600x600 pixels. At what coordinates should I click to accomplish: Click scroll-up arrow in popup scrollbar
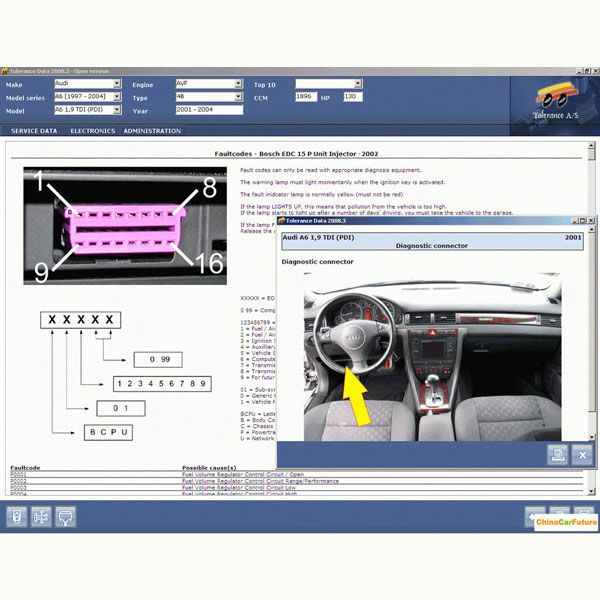pyautogui.click(x=592, y=230)
